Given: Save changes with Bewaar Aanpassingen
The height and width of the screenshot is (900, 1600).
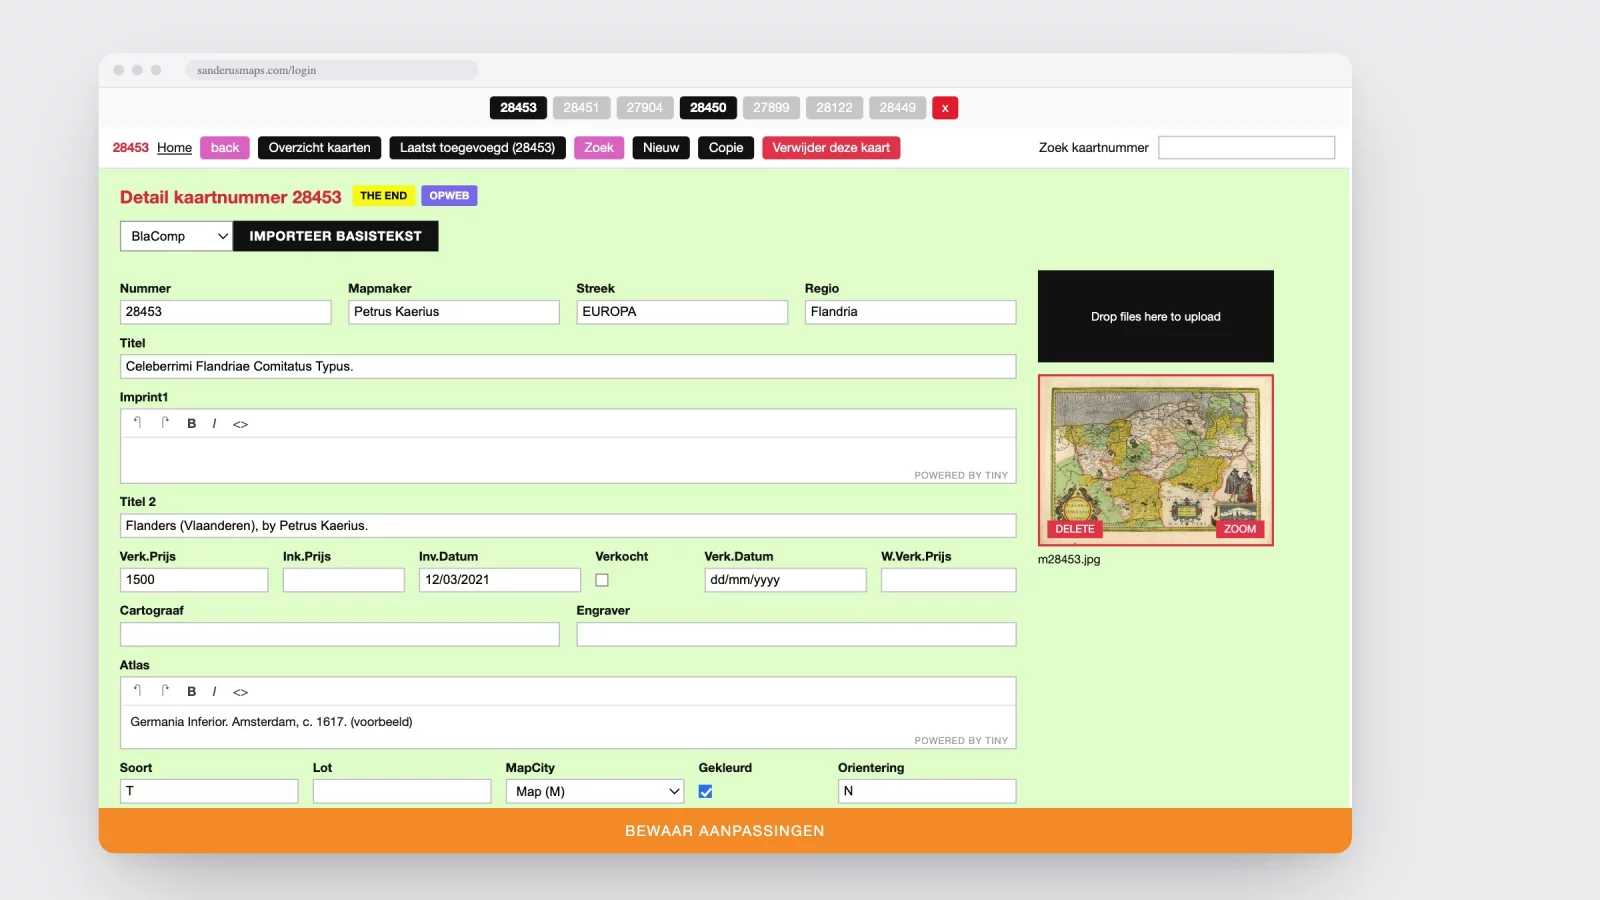Looking at the screenshot, I should [725, 831].
